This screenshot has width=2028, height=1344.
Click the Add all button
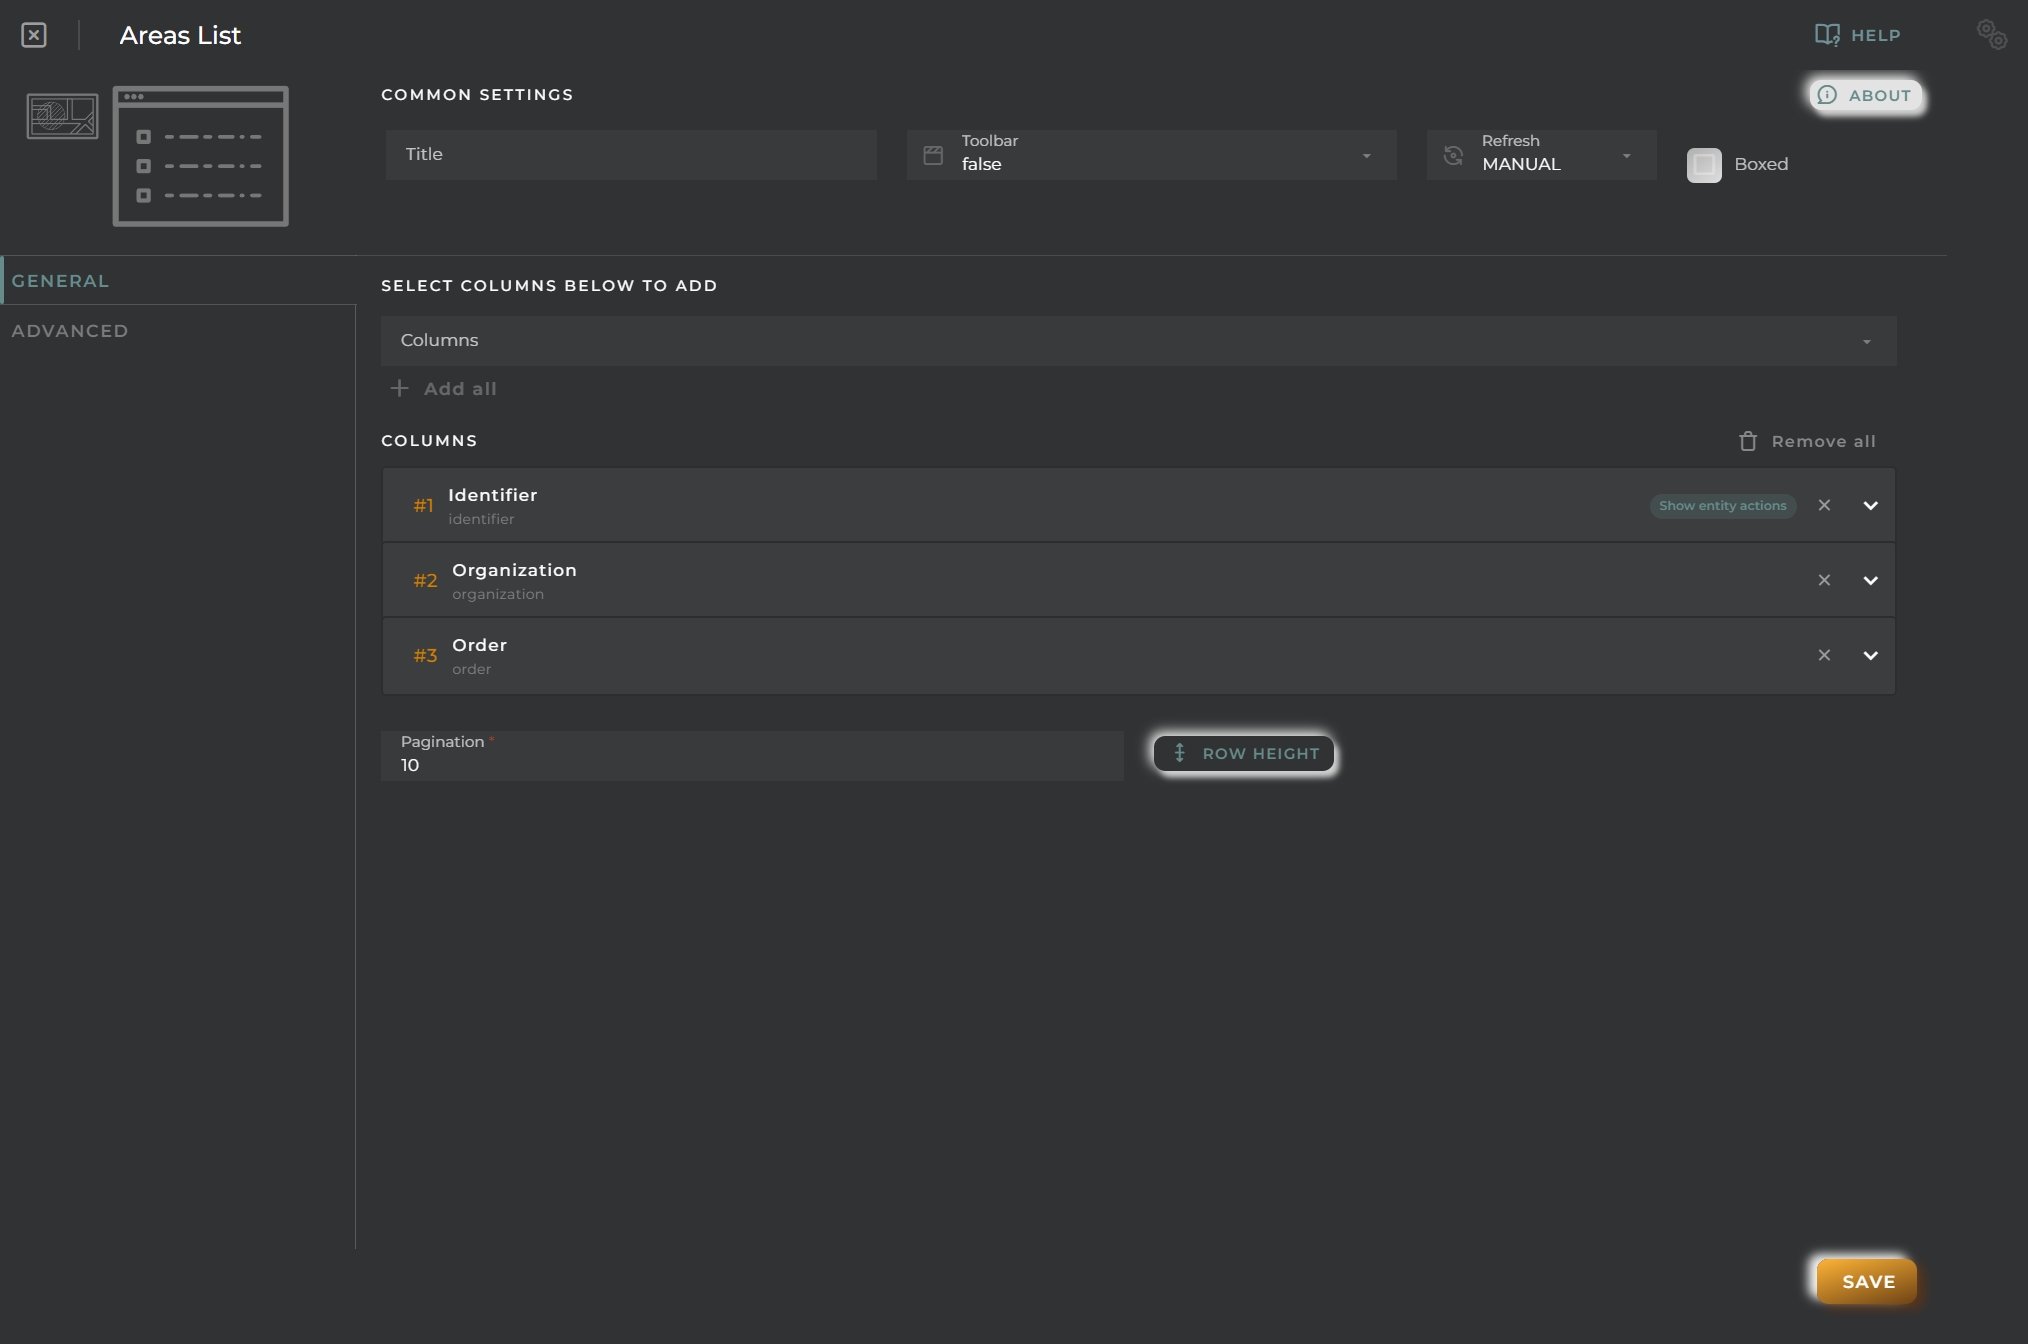click(x=444, y=388)
